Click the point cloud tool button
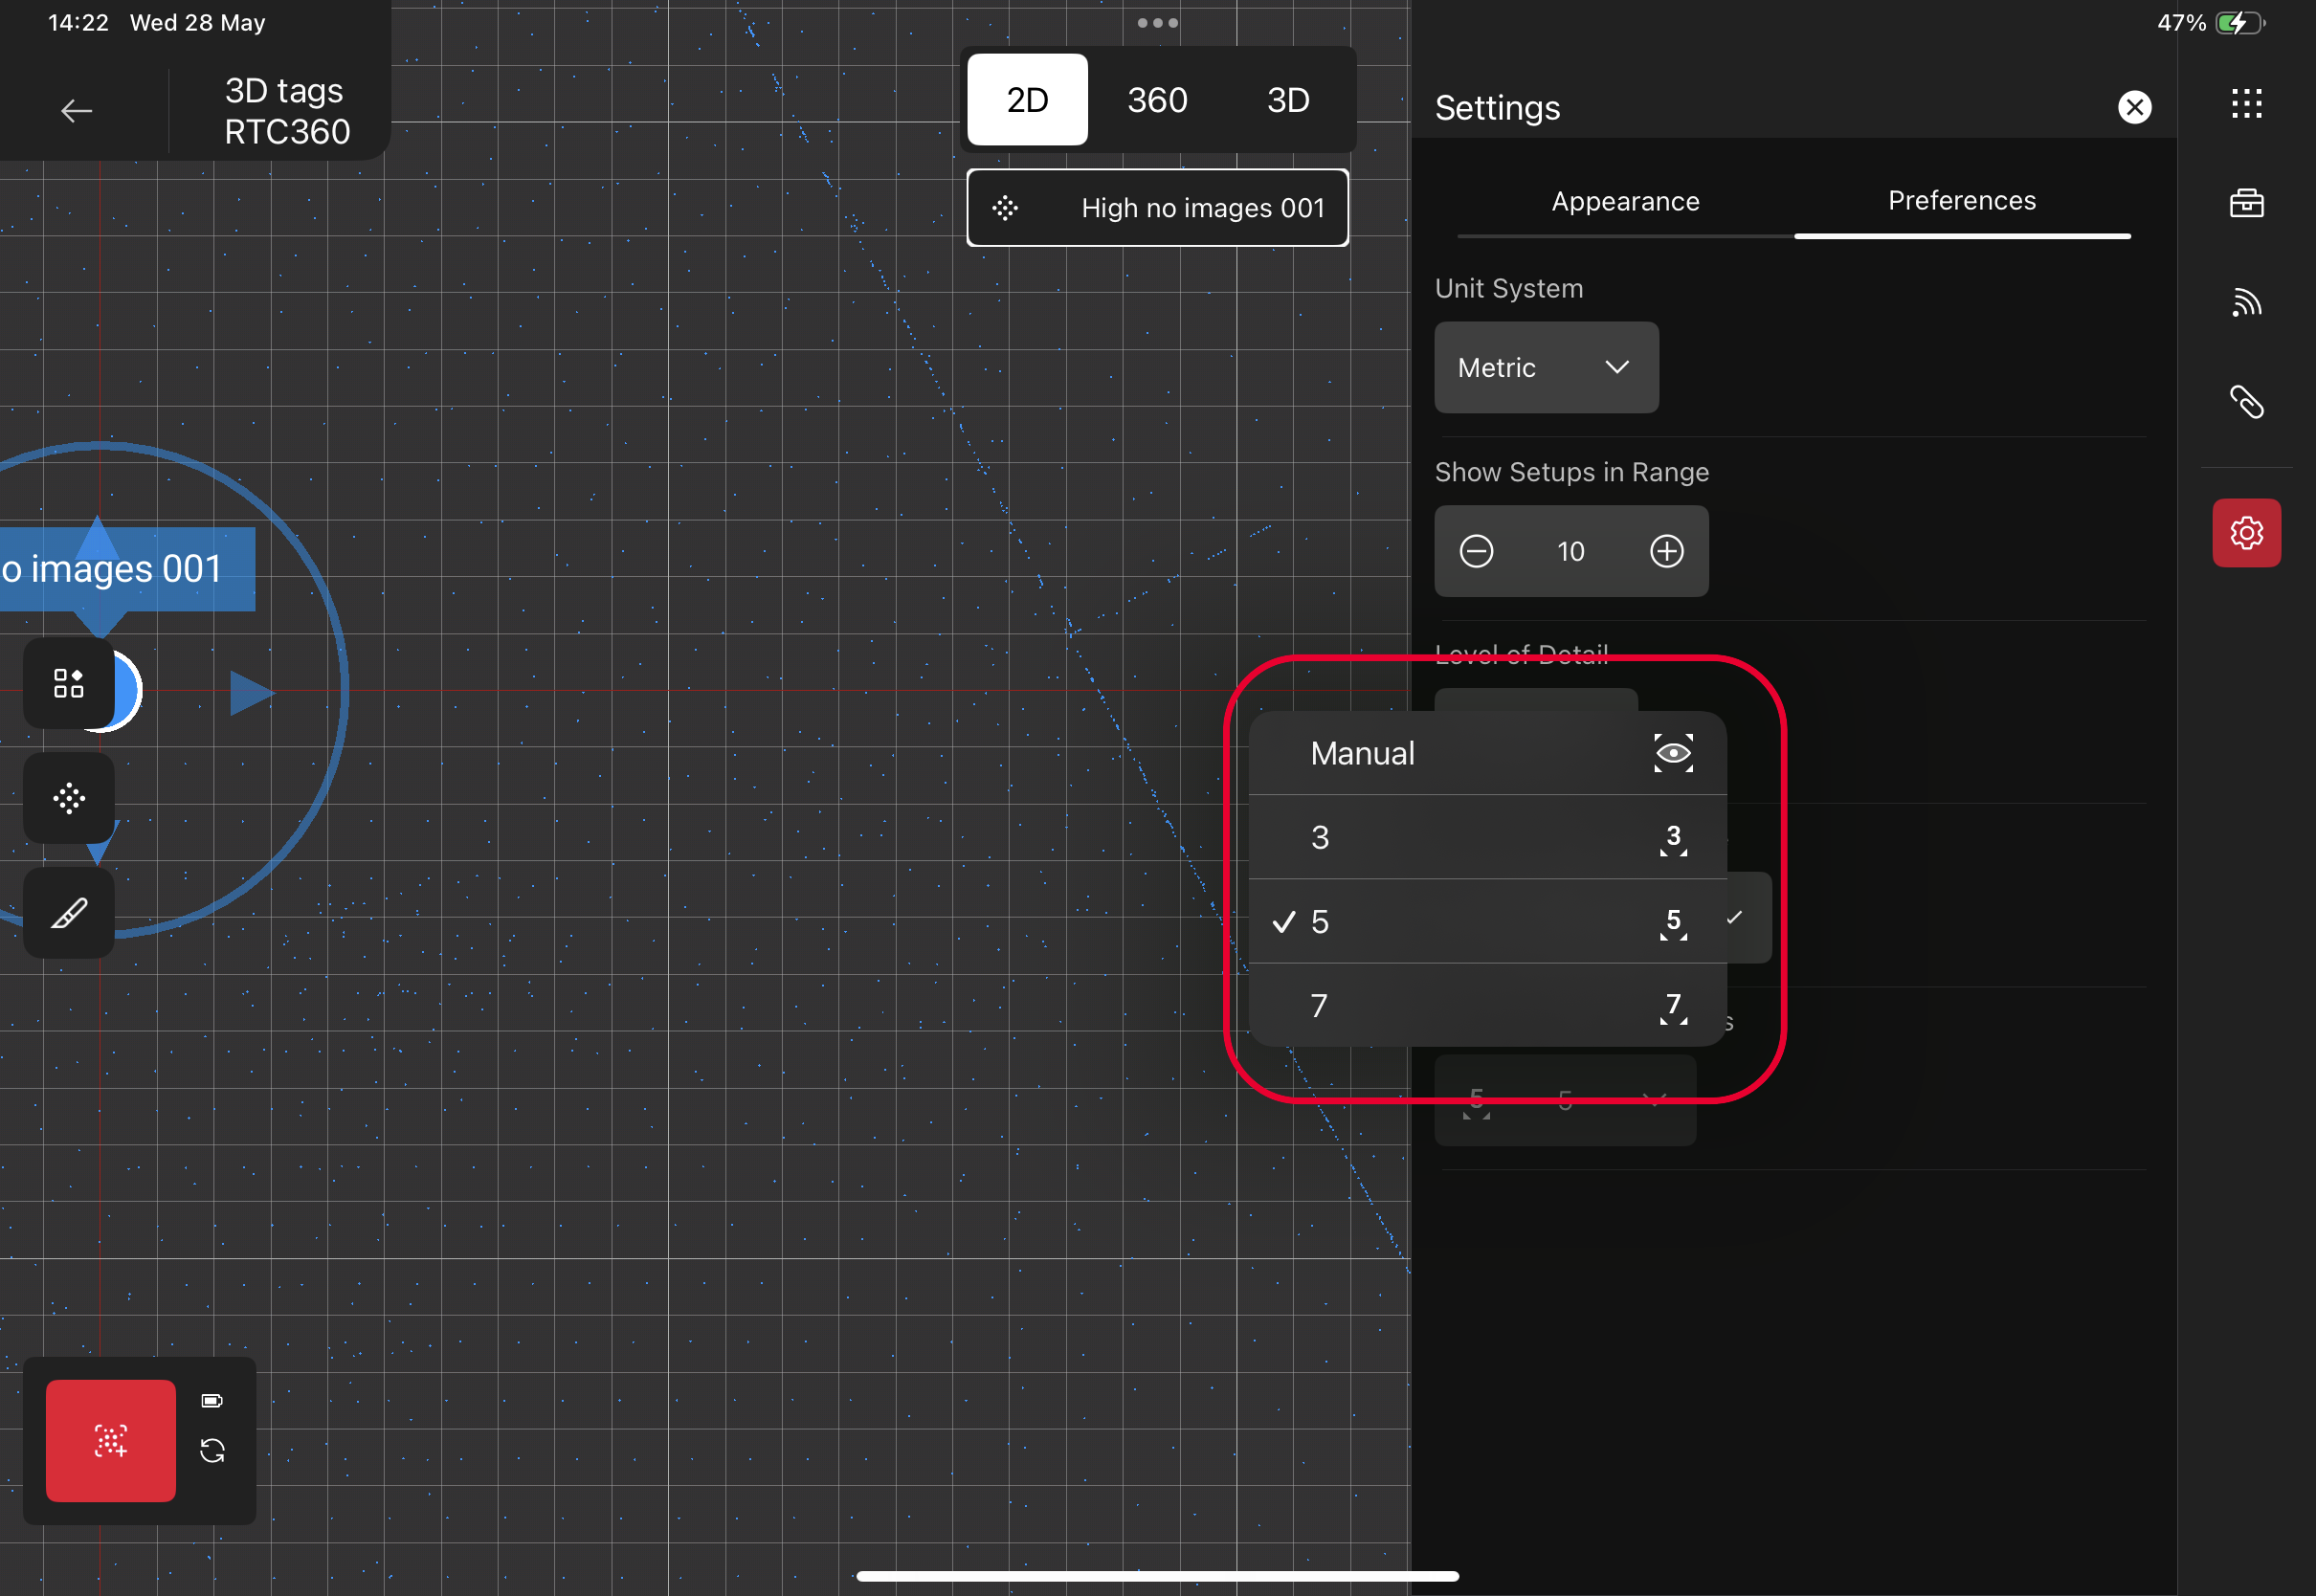 [x=69, y=798]
